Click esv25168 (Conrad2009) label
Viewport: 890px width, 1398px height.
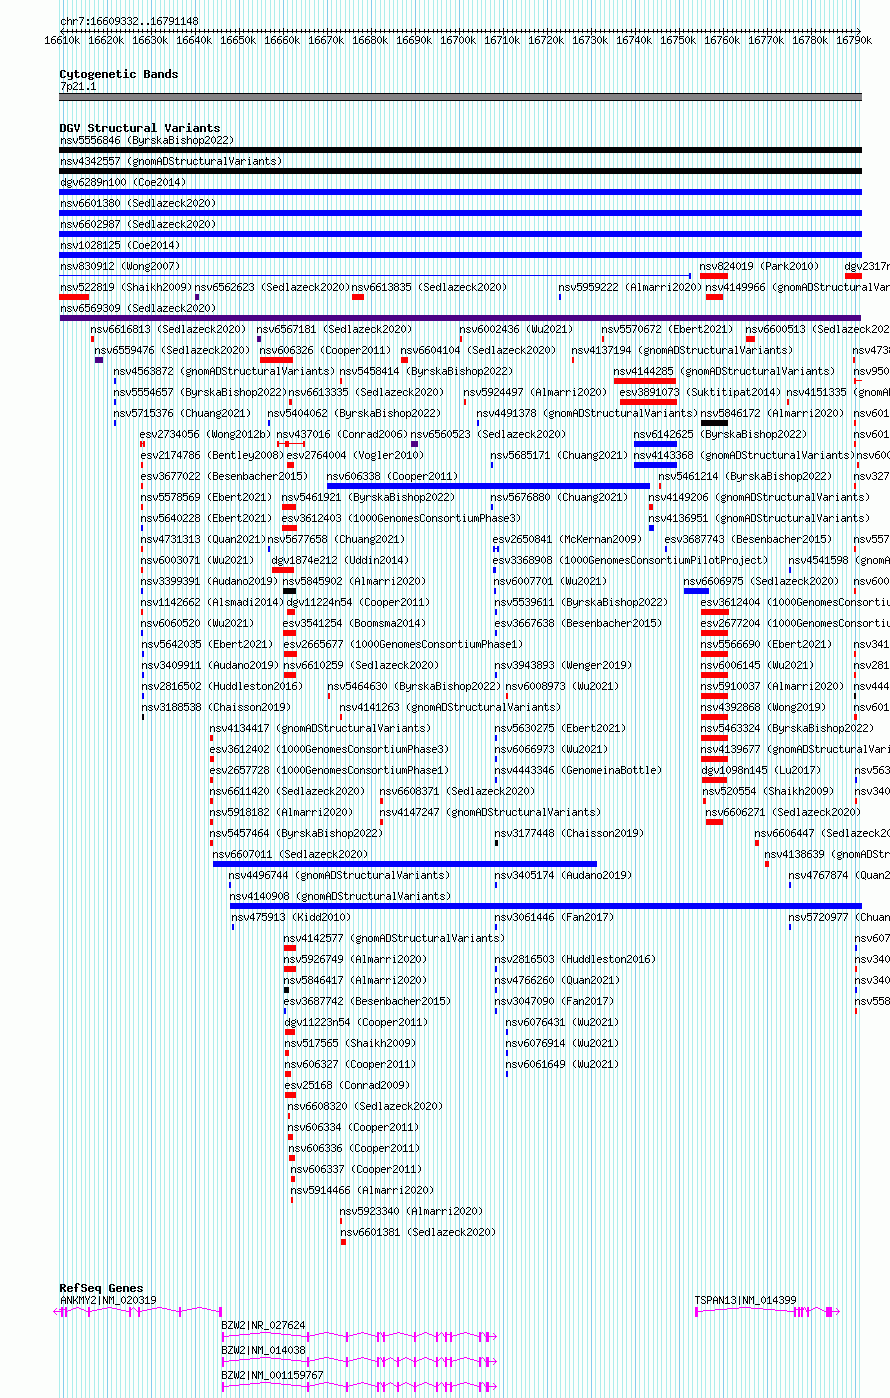tap(347, 1086)
